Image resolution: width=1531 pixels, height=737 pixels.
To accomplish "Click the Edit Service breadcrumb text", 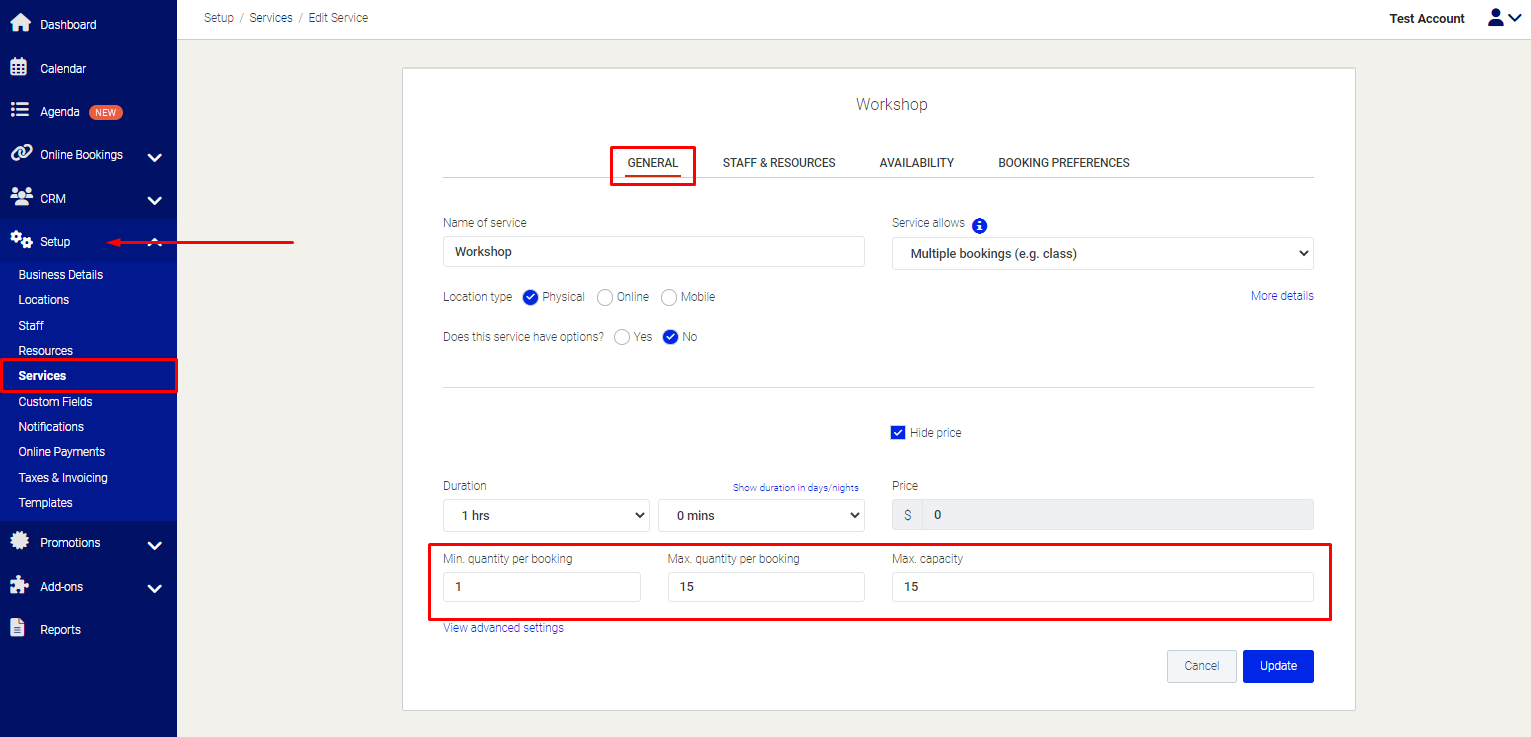I will click(x=338, y=18).
